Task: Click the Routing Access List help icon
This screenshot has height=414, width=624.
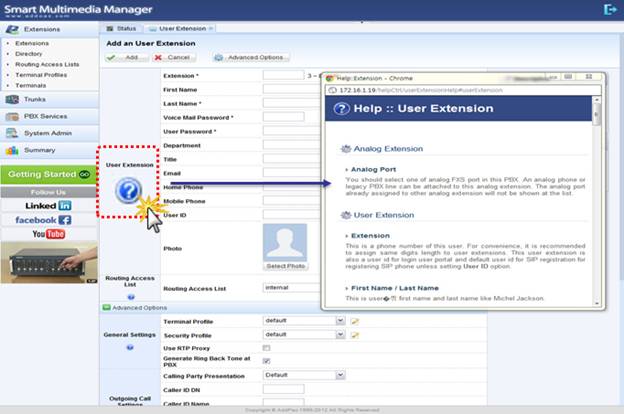Action: click(131, 297)
